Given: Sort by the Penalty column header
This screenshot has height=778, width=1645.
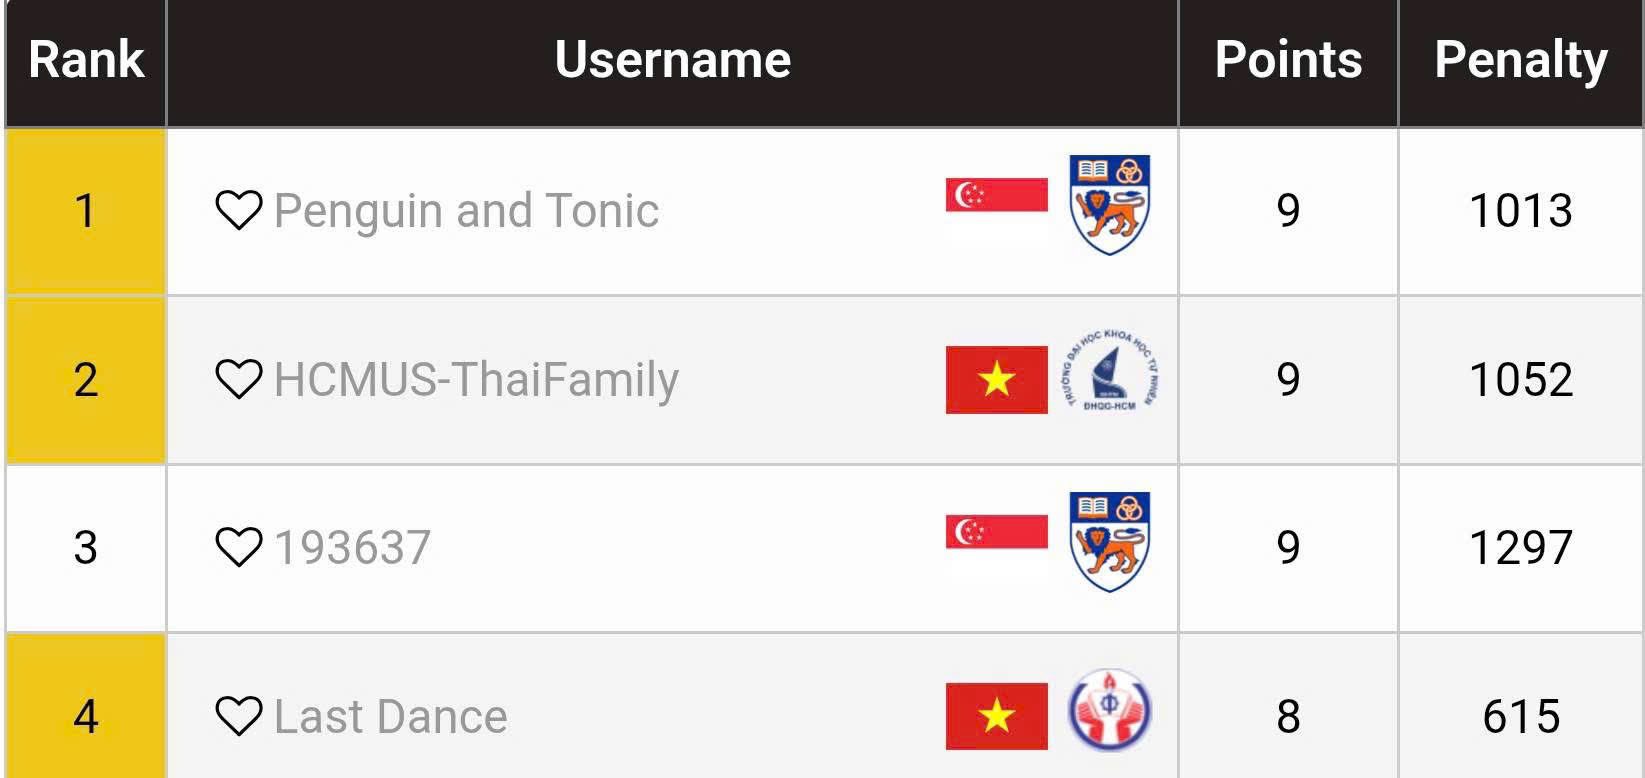Looking at the screenshot, I should tap(1520, 60).
